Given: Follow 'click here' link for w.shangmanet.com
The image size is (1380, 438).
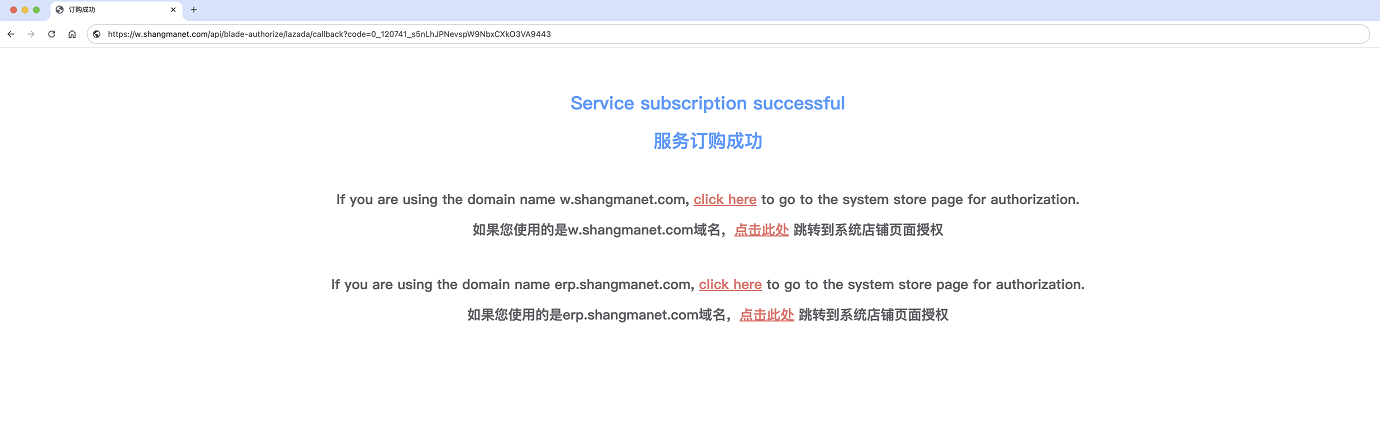Looking at the screenshot, I should coord(725,199).
